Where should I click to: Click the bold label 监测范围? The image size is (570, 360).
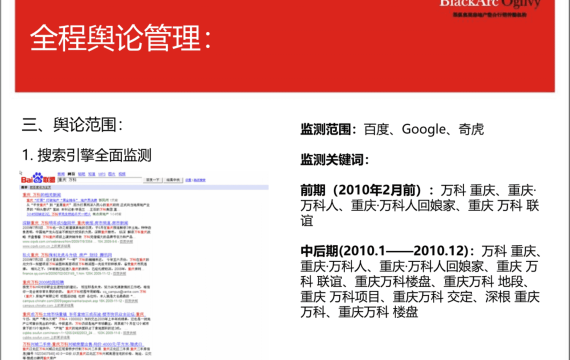tap(328, 129)
